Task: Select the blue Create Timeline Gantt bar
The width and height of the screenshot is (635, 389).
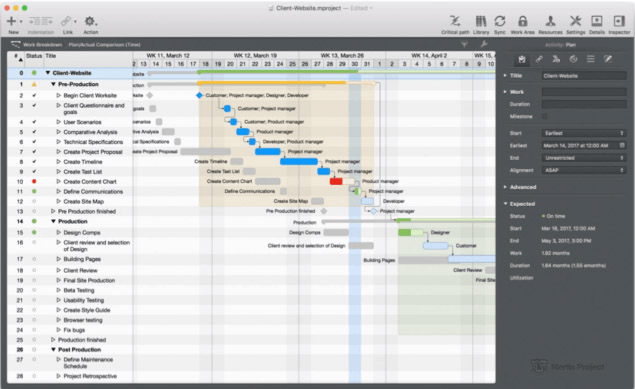Action: (x=299, y=162)
